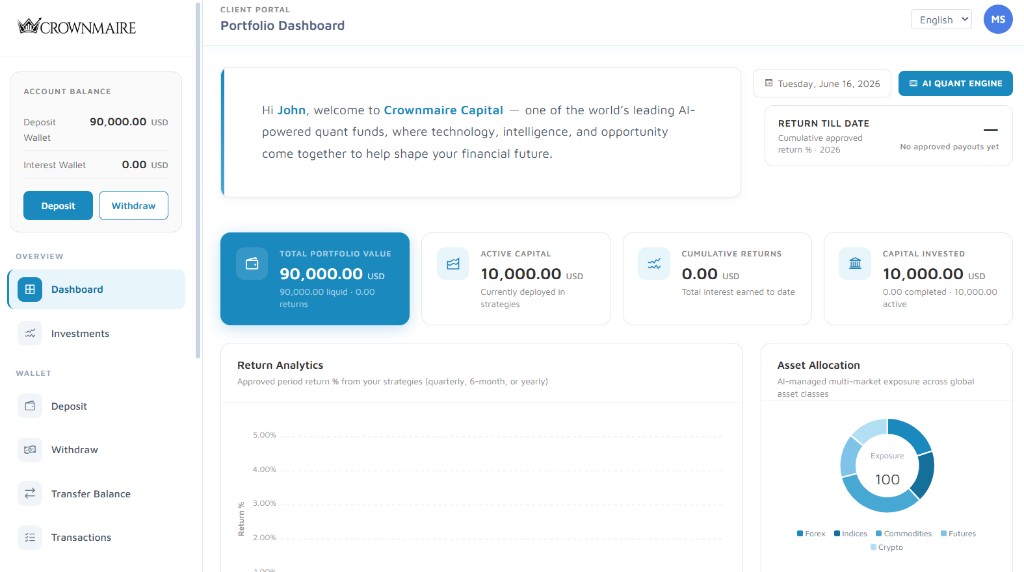Click the Total Portfolio Value card

(315, 279)
